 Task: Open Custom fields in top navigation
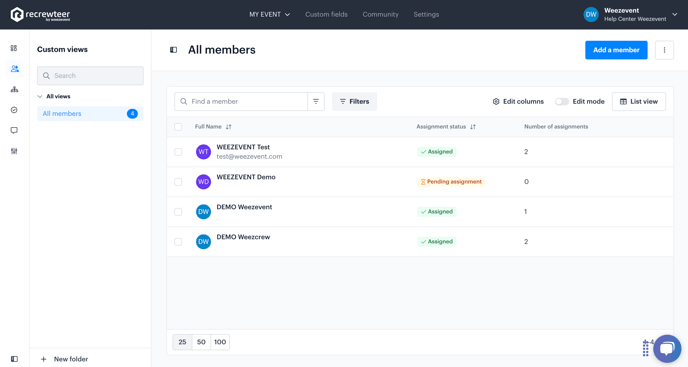pos(326,14)
